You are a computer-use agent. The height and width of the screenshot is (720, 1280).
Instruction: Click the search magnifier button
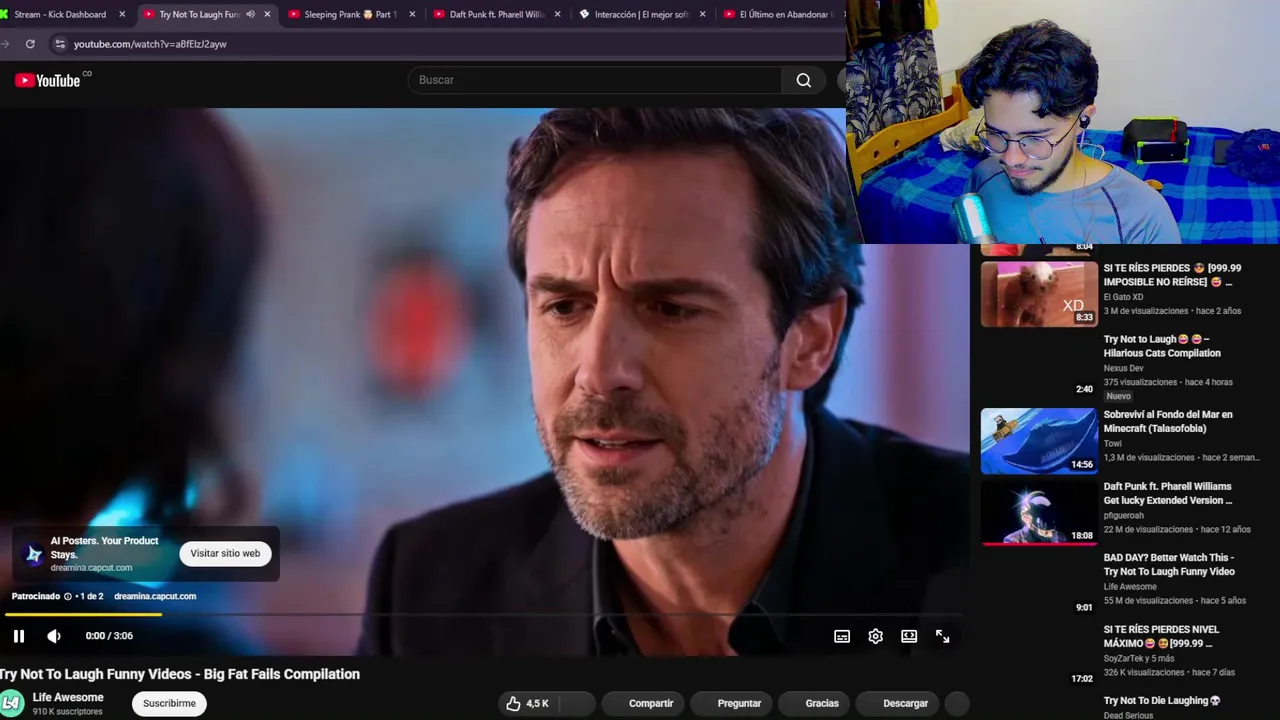click(804, 80)
